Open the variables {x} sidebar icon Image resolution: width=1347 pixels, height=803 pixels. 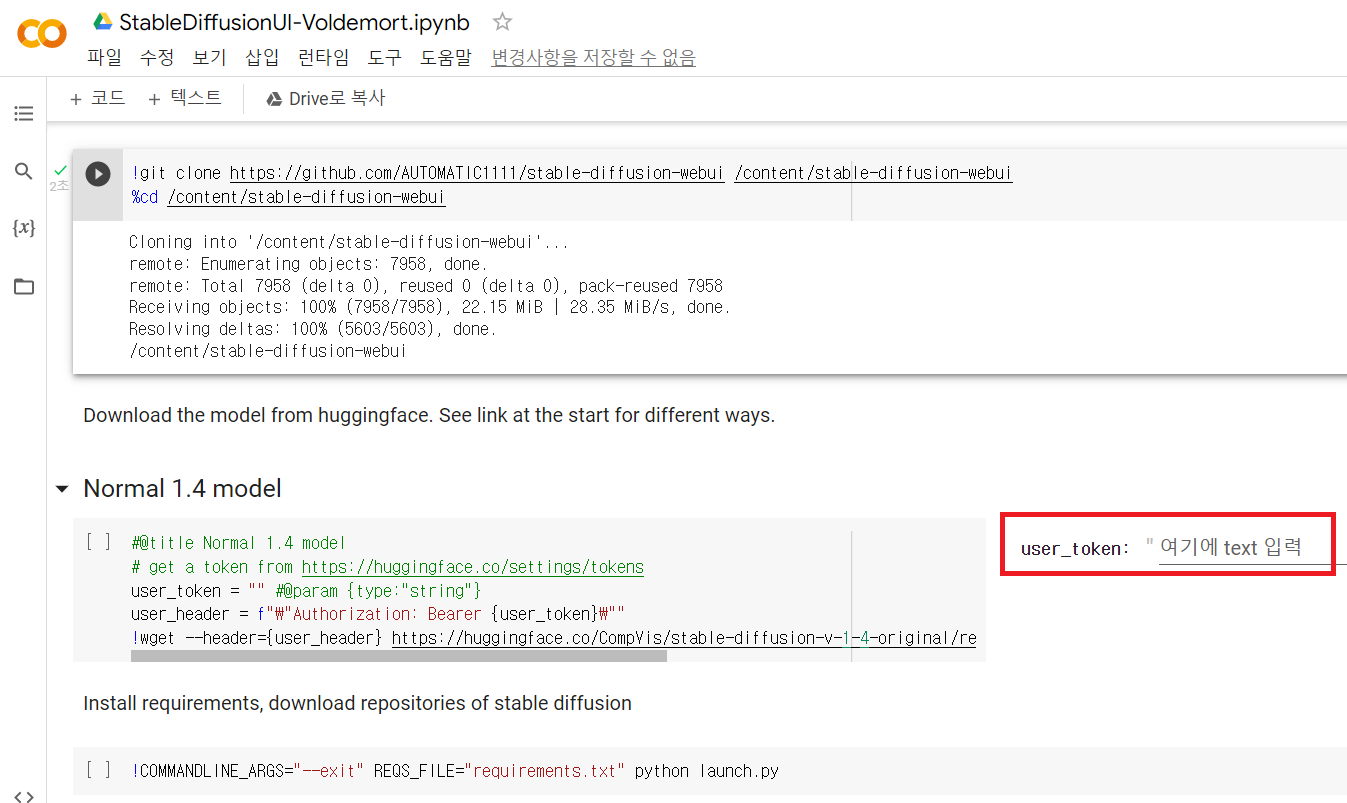tap(24, 228)
